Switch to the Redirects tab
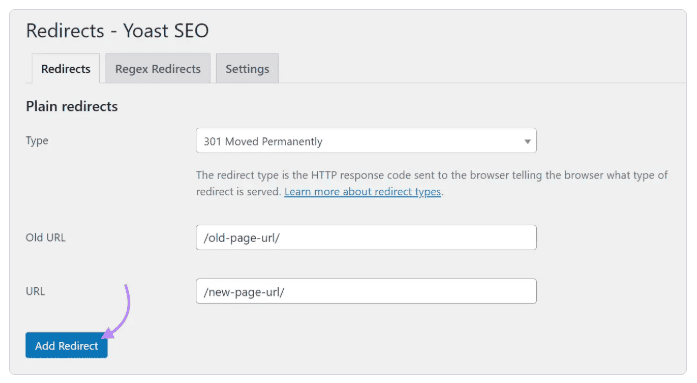Viewport: 697px width, 383px height. (66, 68)
